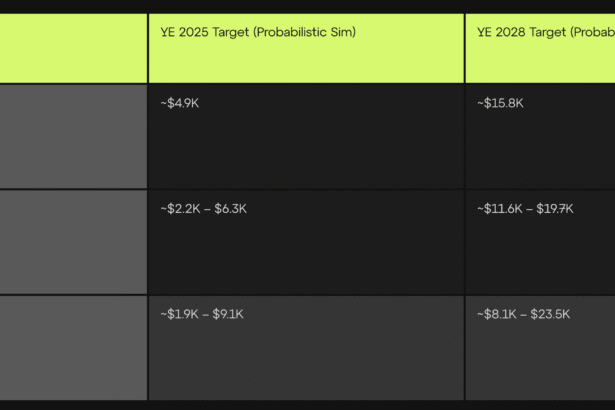Click the $9.1K upper bound value

[x=227, y=314]
